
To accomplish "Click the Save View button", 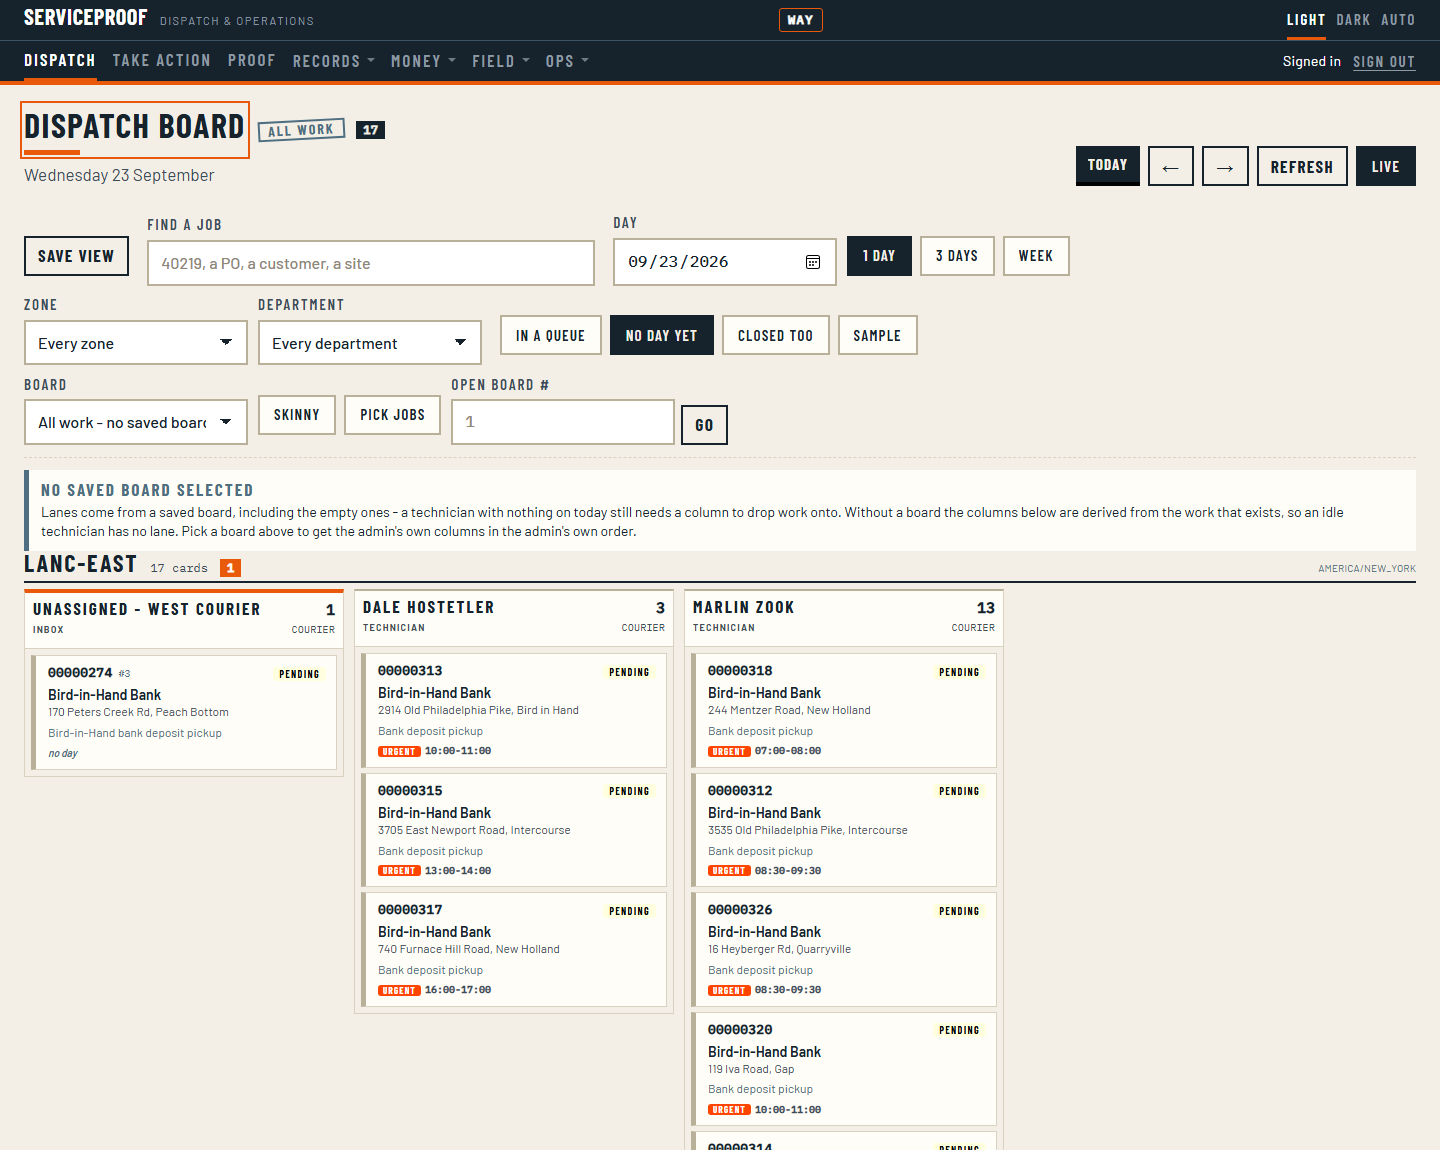I will (76, 256).
